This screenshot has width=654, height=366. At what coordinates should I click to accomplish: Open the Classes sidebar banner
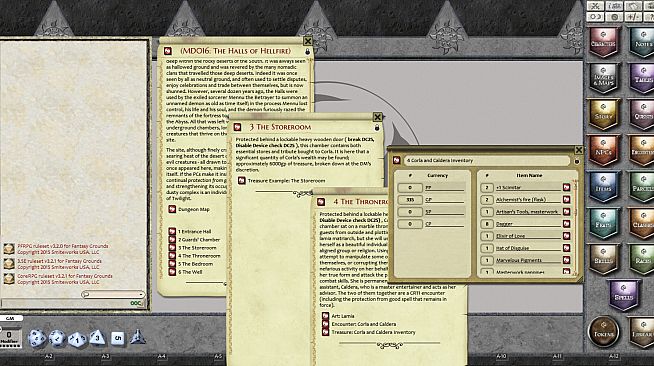coord(642,223)
